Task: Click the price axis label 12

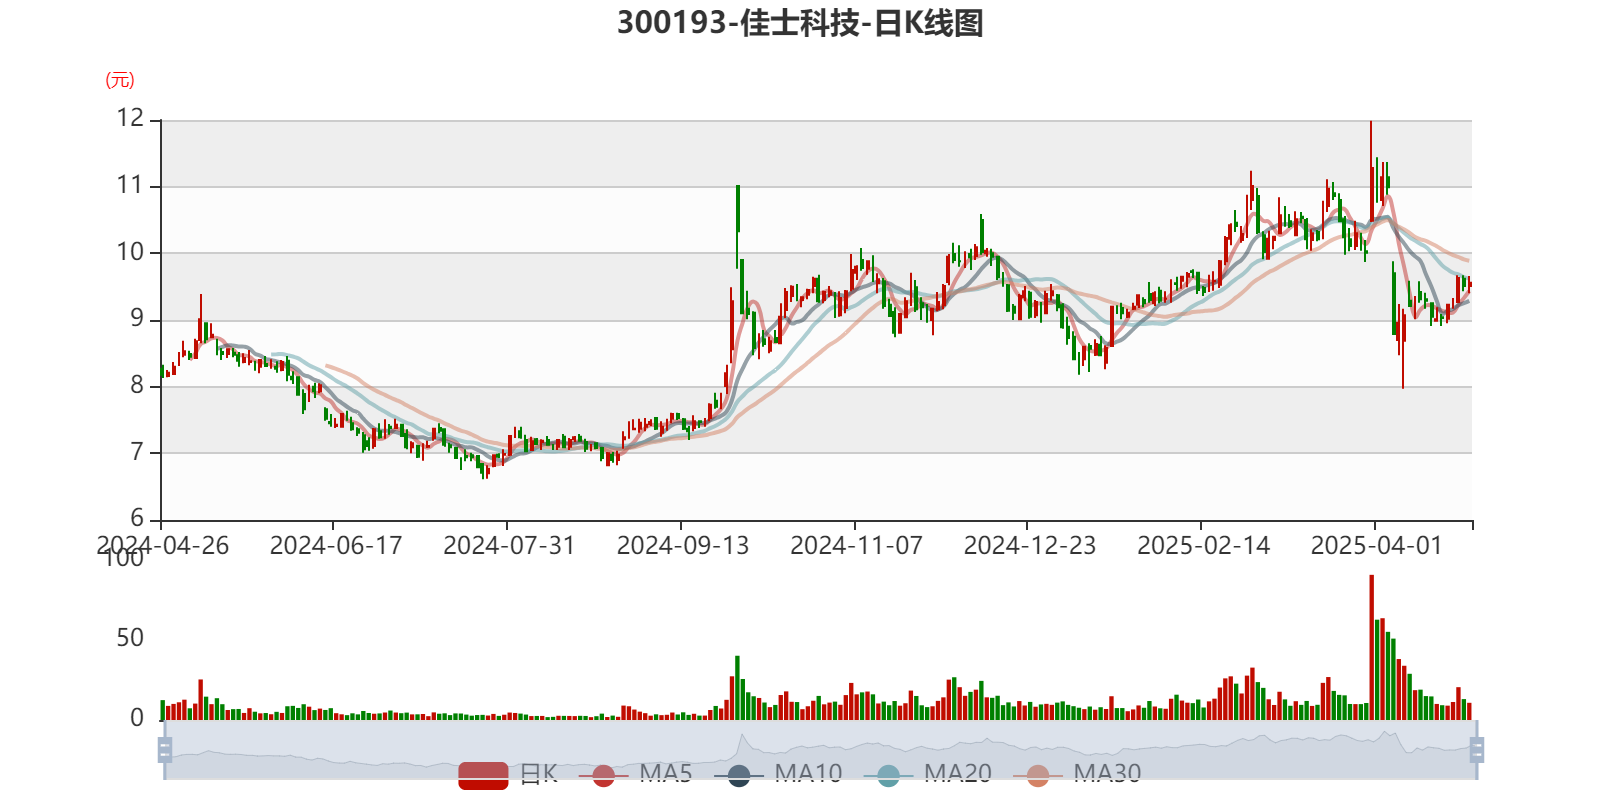Action: click(x=130, y=118)
